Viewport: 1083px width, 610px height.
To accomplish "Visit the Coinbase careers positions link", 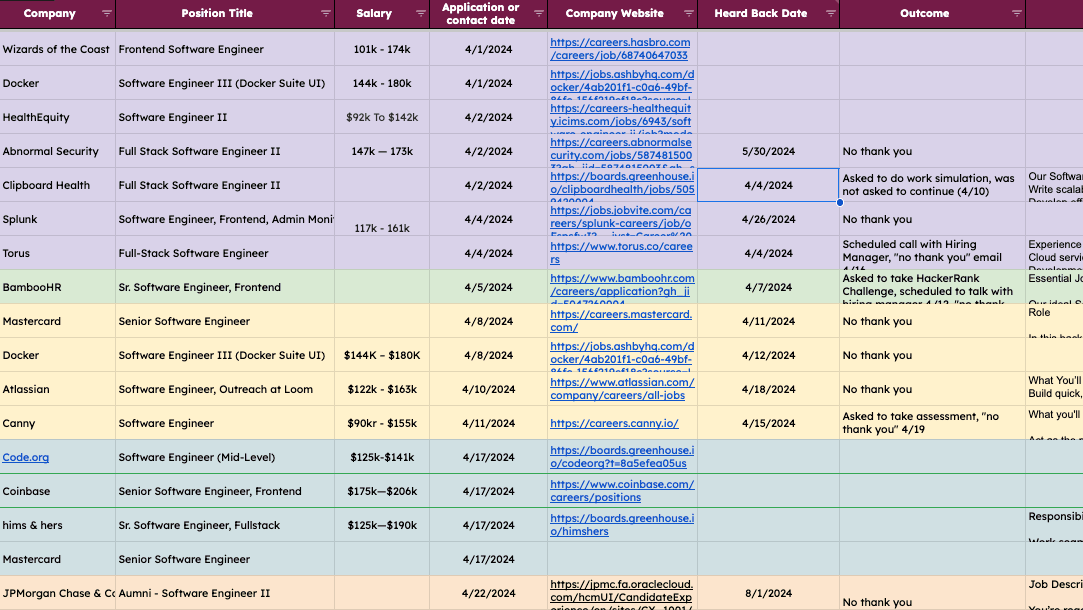I will point(621,484).
